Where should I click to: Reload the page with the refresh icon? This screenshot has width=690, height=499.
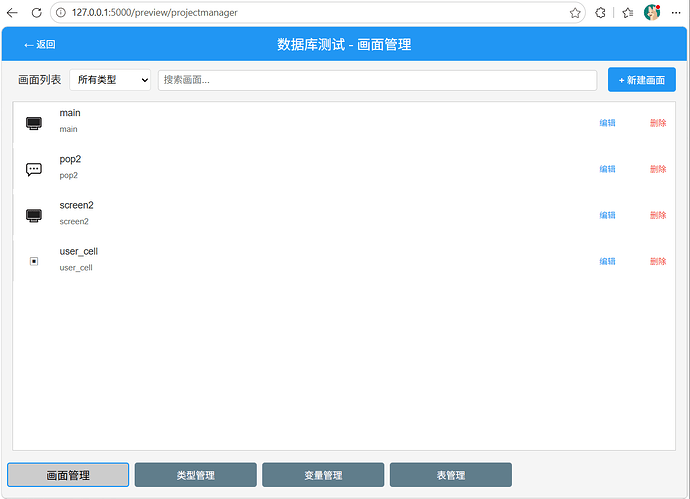point(37,13)
